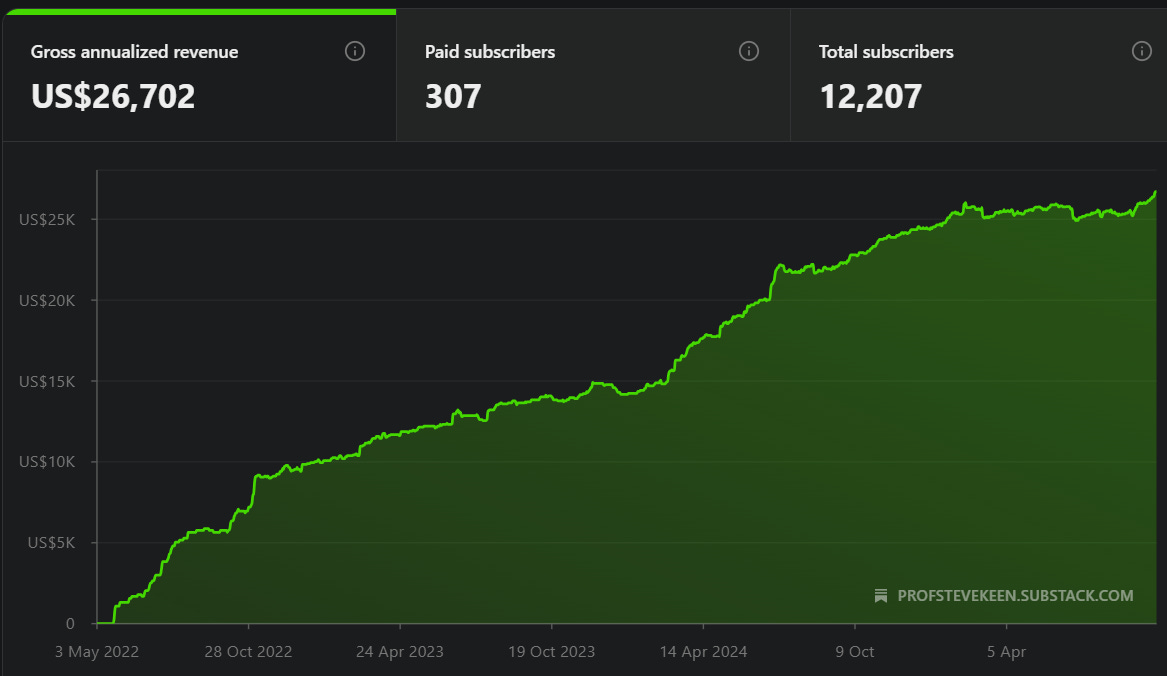Select the Gross annualized revenue tab

coord(199,75)
